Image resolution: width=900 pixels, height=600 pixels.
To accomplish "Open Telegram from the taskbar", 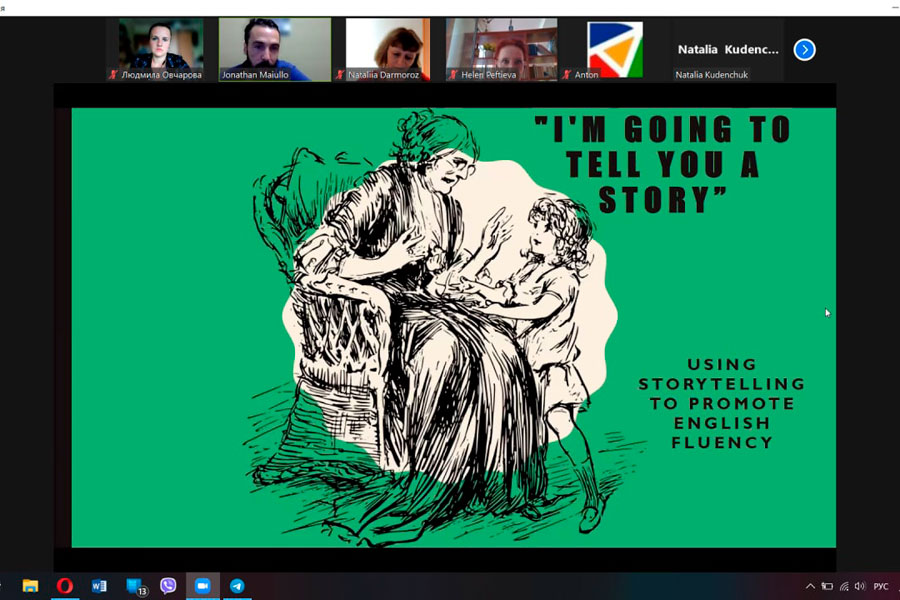I will [x=237, y=586].
